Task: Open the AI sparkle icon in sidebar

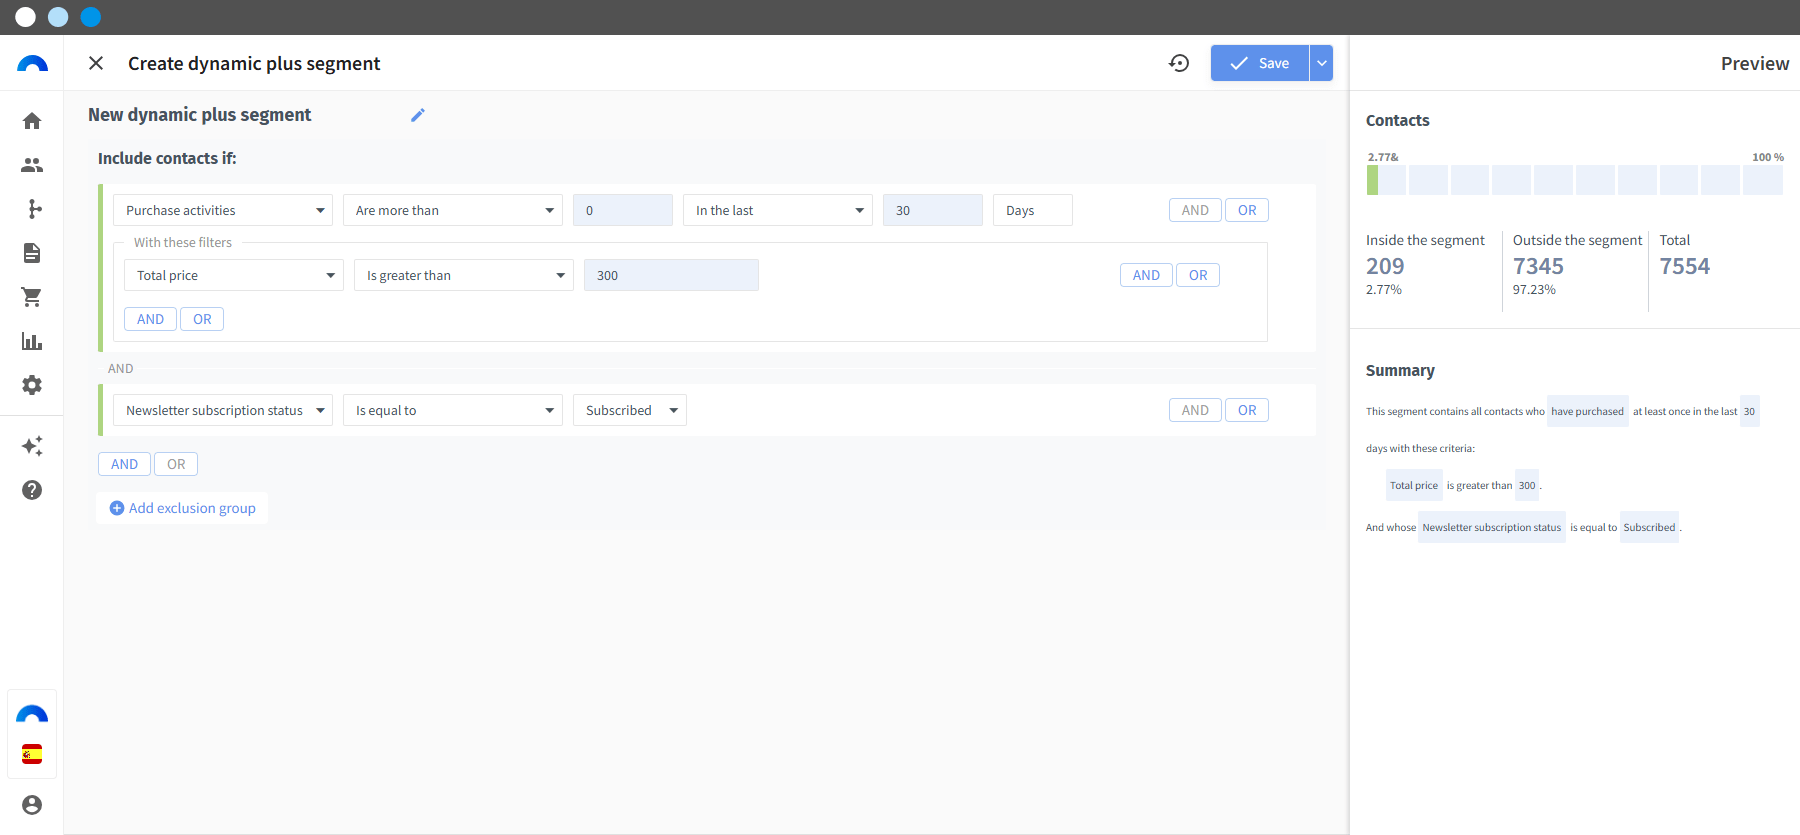Action: tap(32, 446)
